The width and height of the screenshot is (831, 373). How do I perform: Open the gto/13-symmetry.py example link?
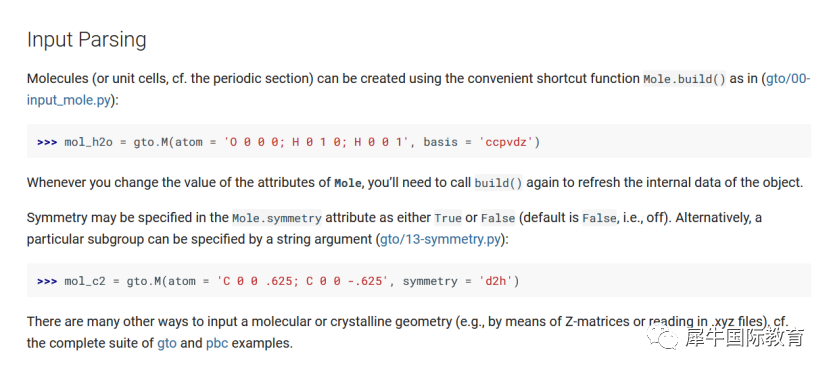tap(440, 239)
